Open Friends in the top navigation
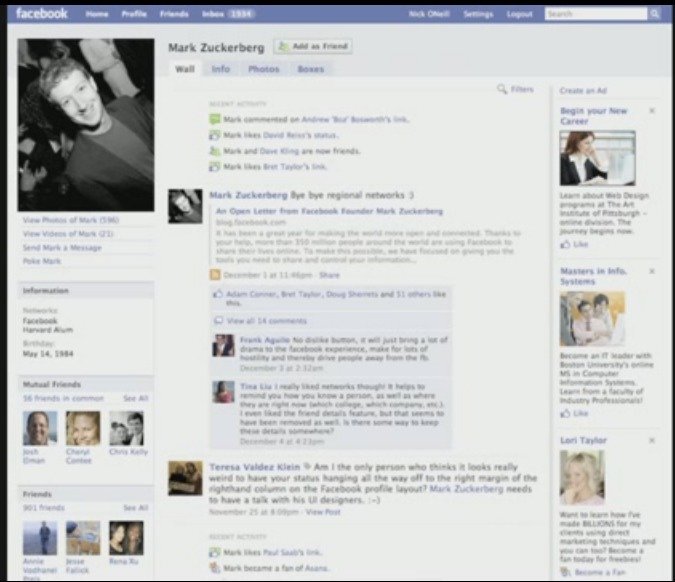This screenshot has height=582, width=675. pyautogui.click(x=174, y=14)
